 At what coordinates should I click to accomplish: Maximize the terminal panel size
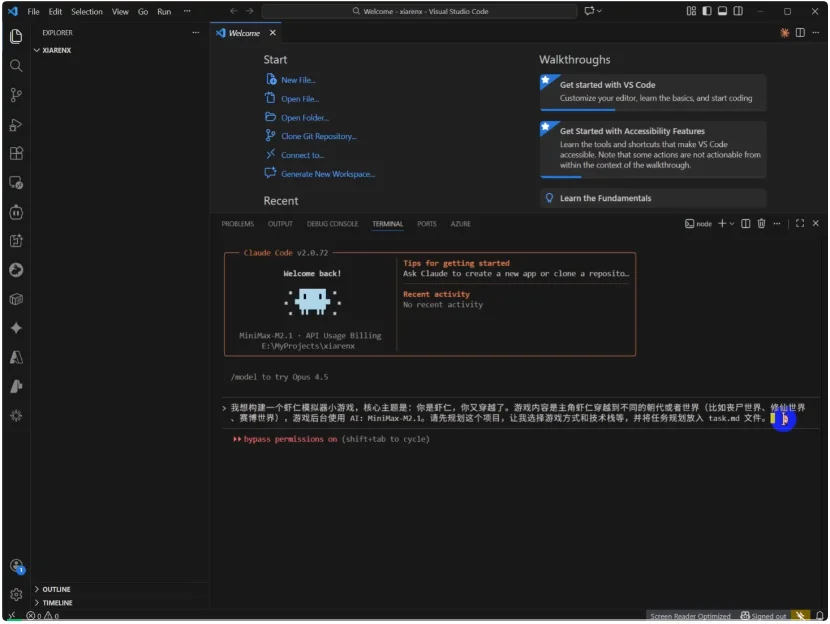pyautogui.click(x=800, y=224)
